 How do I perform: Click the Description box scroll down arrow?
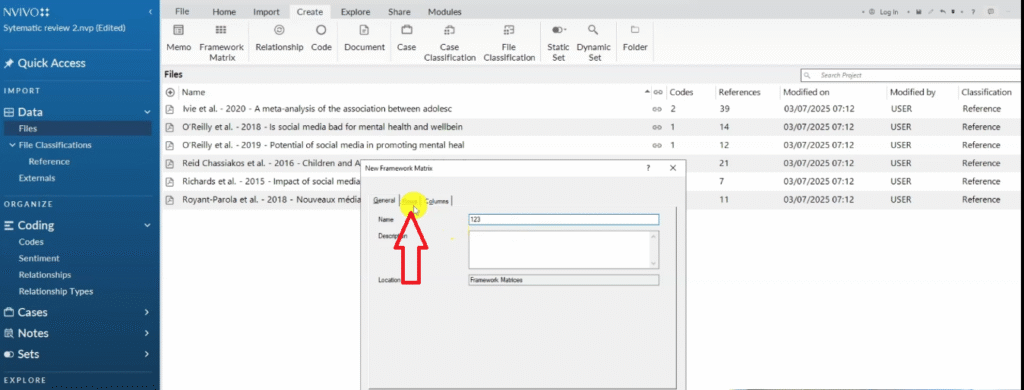point(654,264)
